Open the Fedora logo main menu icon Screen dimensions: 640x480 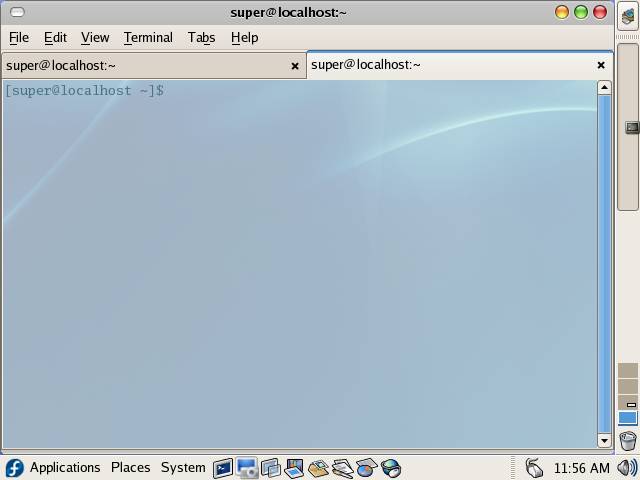(14, 468)
